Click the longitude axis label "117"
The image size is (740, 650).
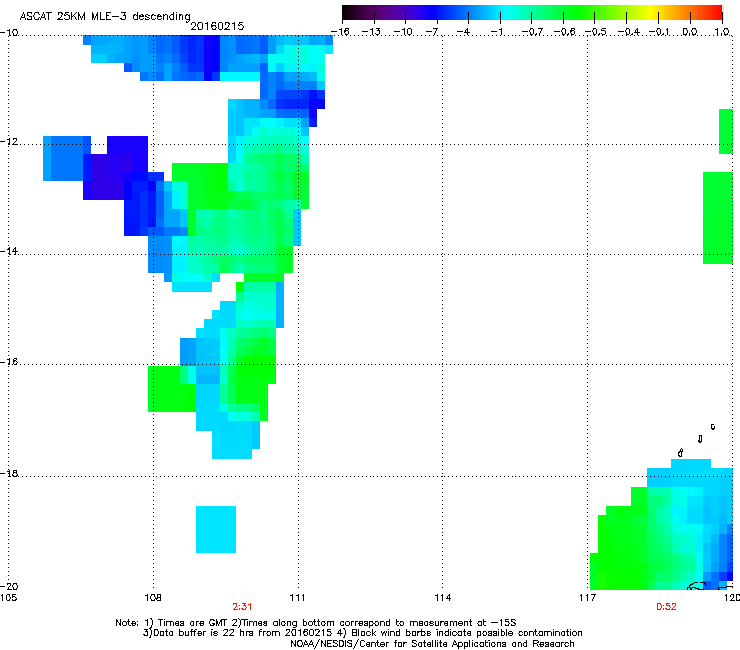coord(587,598)
